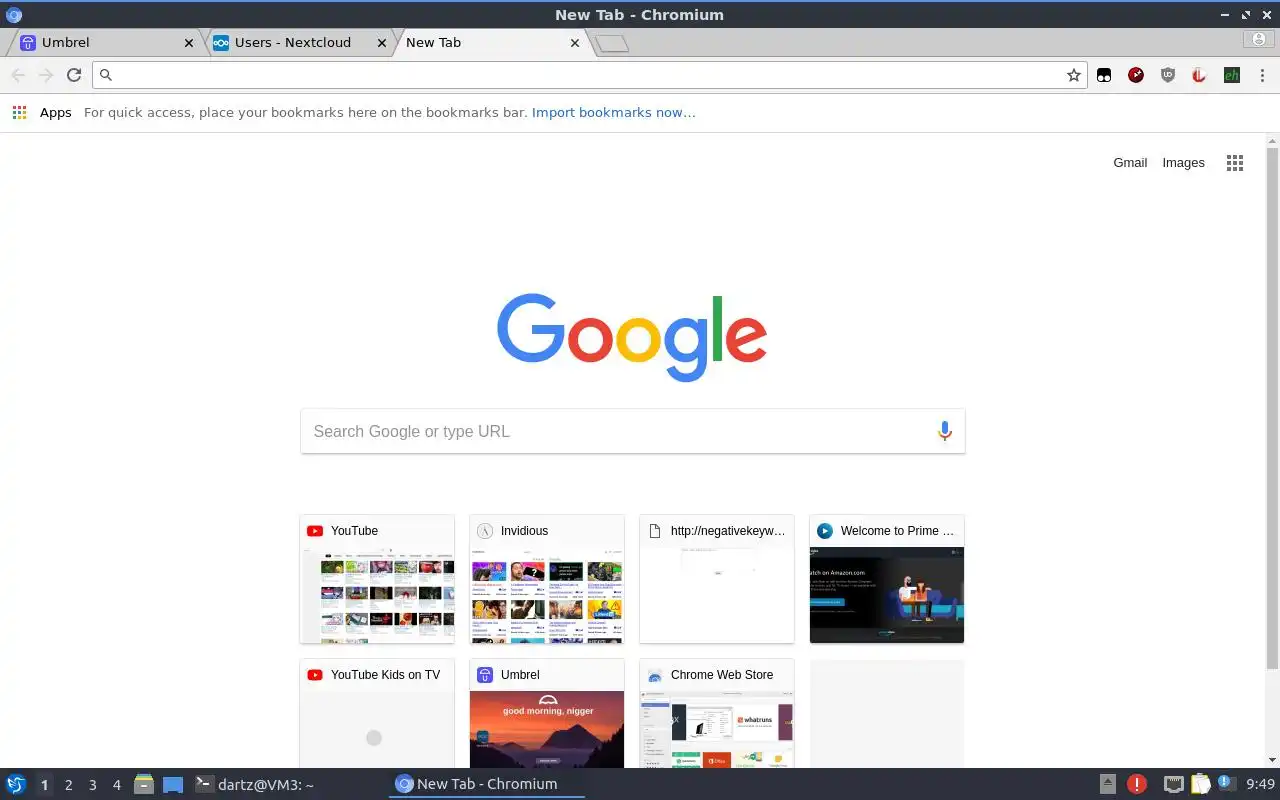1280x800 pixels.
Task: Open the YouTube shortcut thumbnail
Action: (x=377, y=579)
